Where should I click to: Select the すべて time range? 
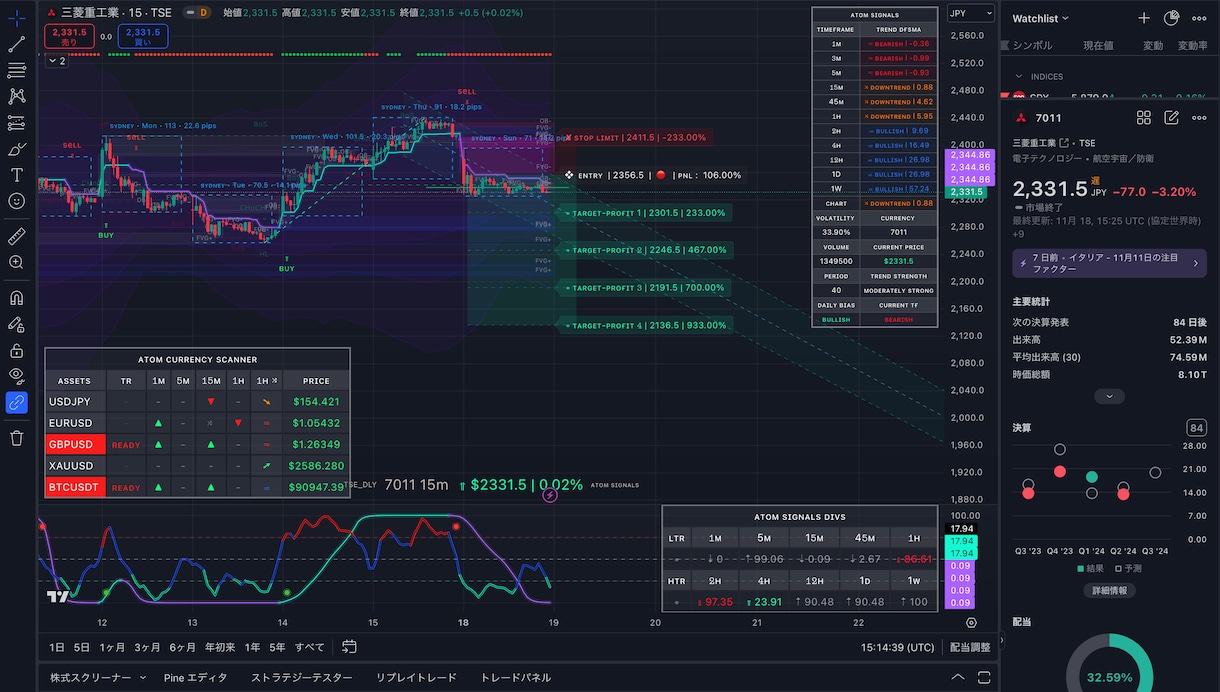click(x=309, y=647)
